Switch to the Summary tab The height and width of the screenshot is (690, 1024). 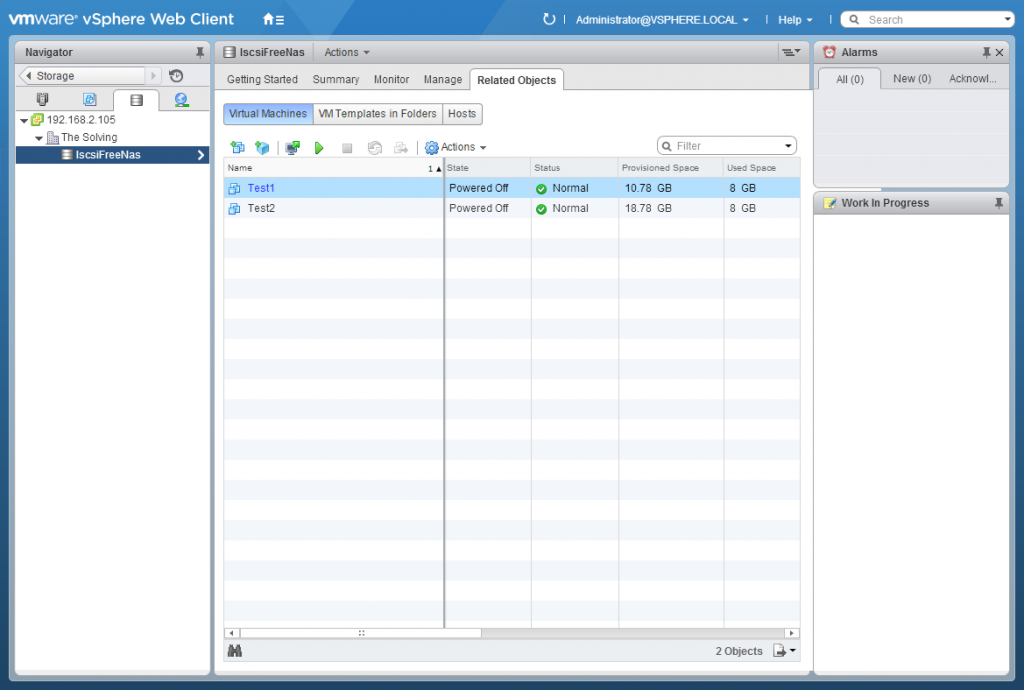pyautogui.click(x=336, y=79)
